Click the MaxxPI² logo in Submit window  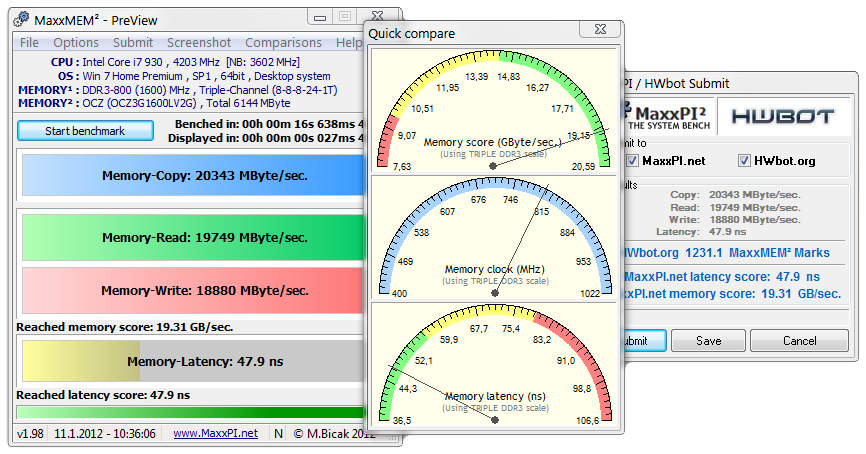tap(668, 116)
